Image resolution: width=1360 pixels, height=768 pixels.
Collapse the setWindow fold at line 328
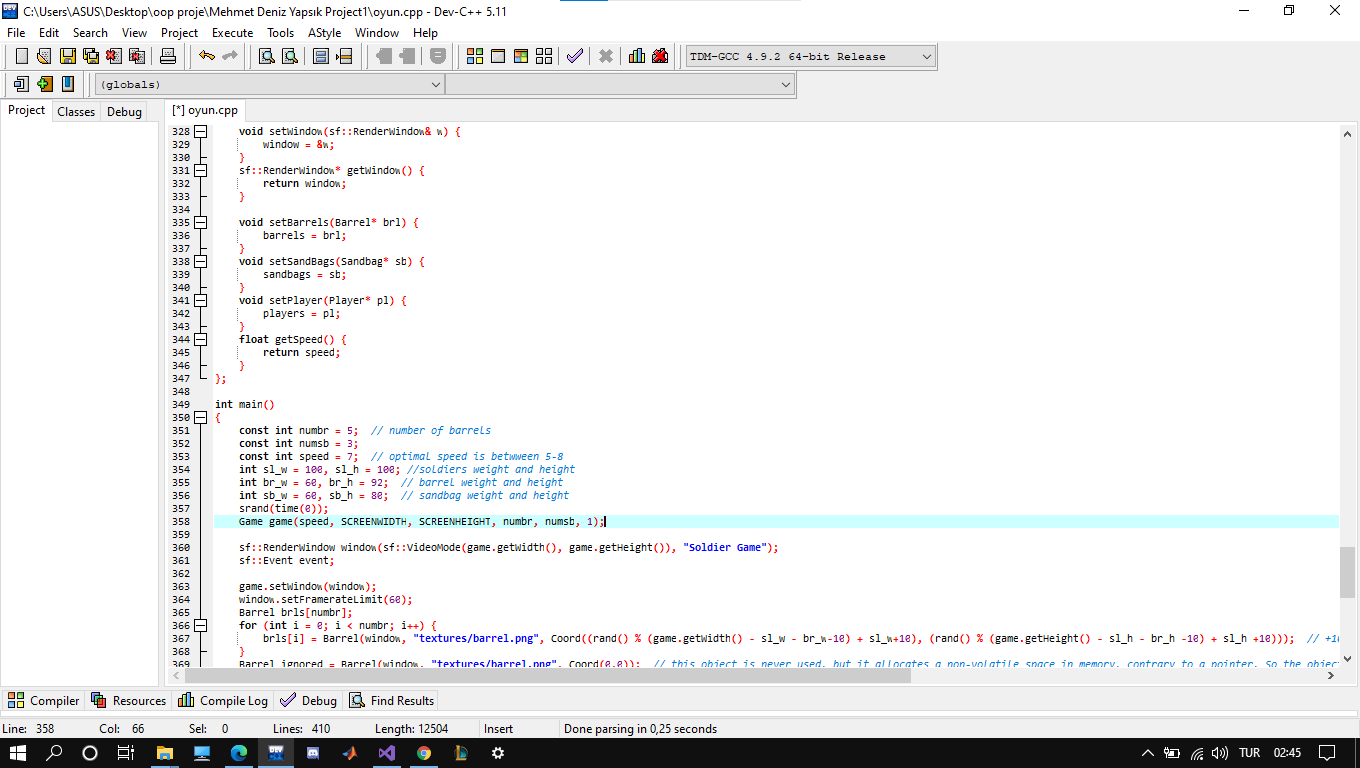pyautogui.click(x=200, y=131)
